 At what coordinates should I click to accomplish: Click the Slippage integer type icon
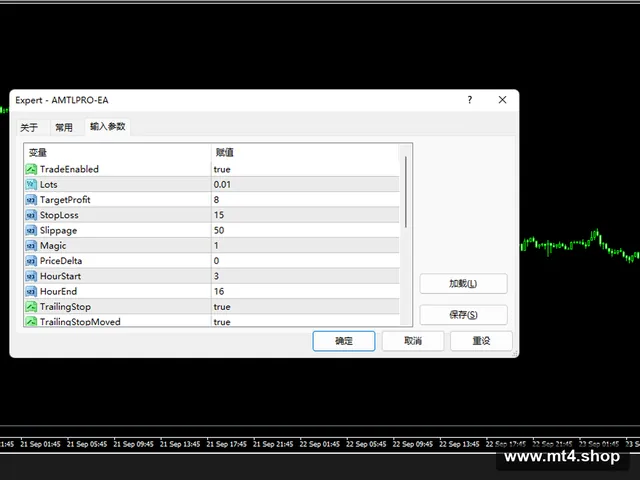(31, 230)
